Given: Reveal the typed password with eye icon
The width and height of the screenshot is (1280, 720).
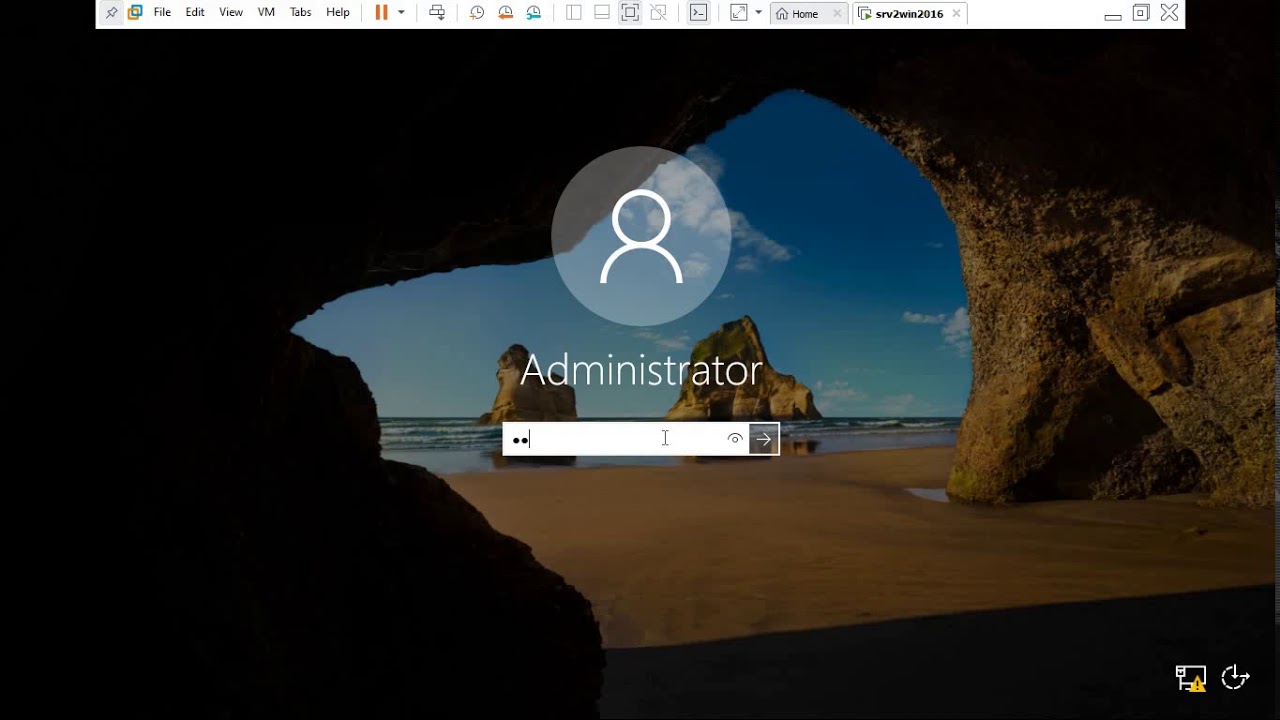Looking at the screenshot, I should [x=735, y=439].
